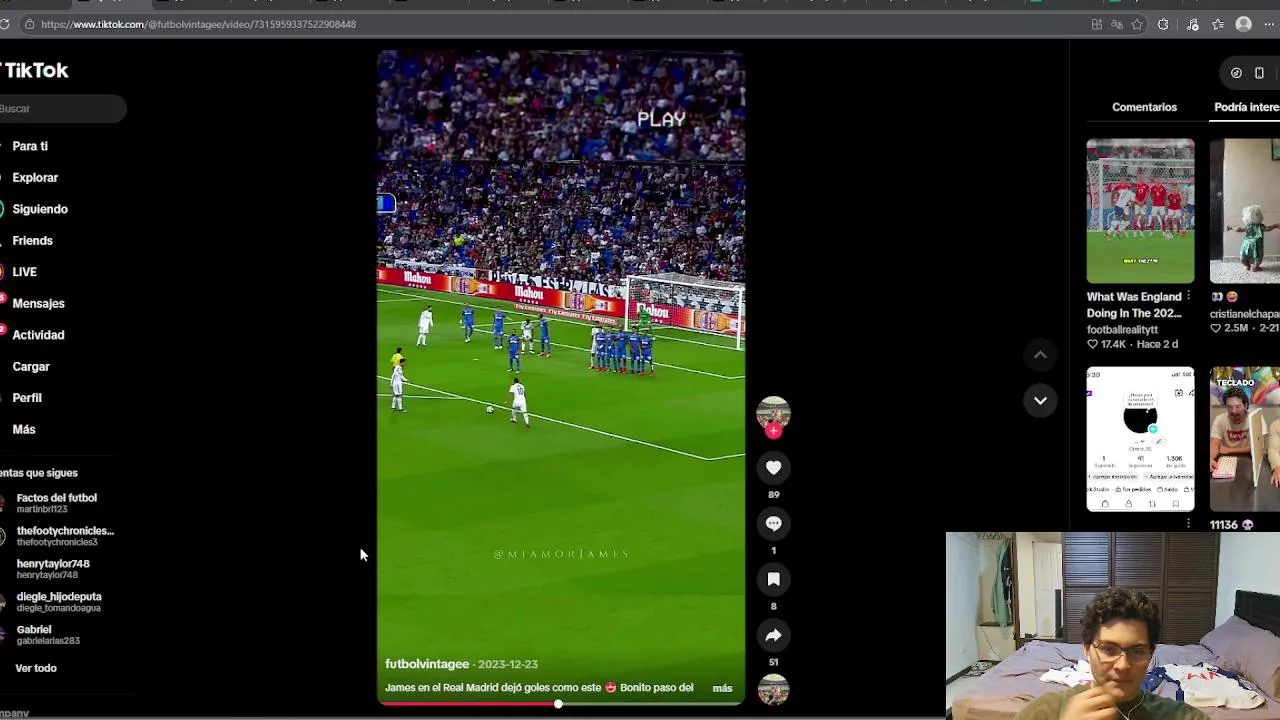Click the site info lock icon in address bar
This screenshot has width=1280, height=720.
pos(29,24)
